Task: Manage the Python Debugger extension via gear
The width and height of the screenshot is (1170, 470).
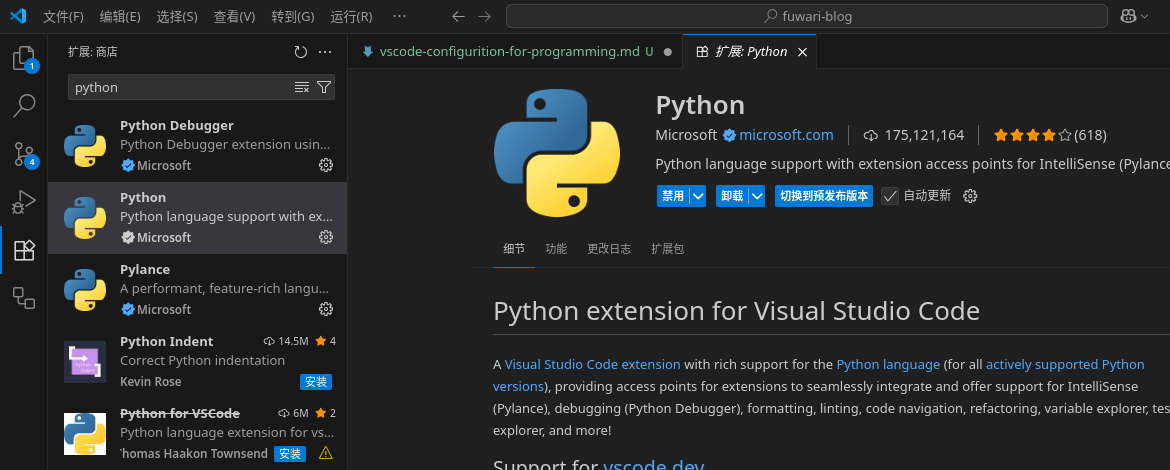Action: 326,165
